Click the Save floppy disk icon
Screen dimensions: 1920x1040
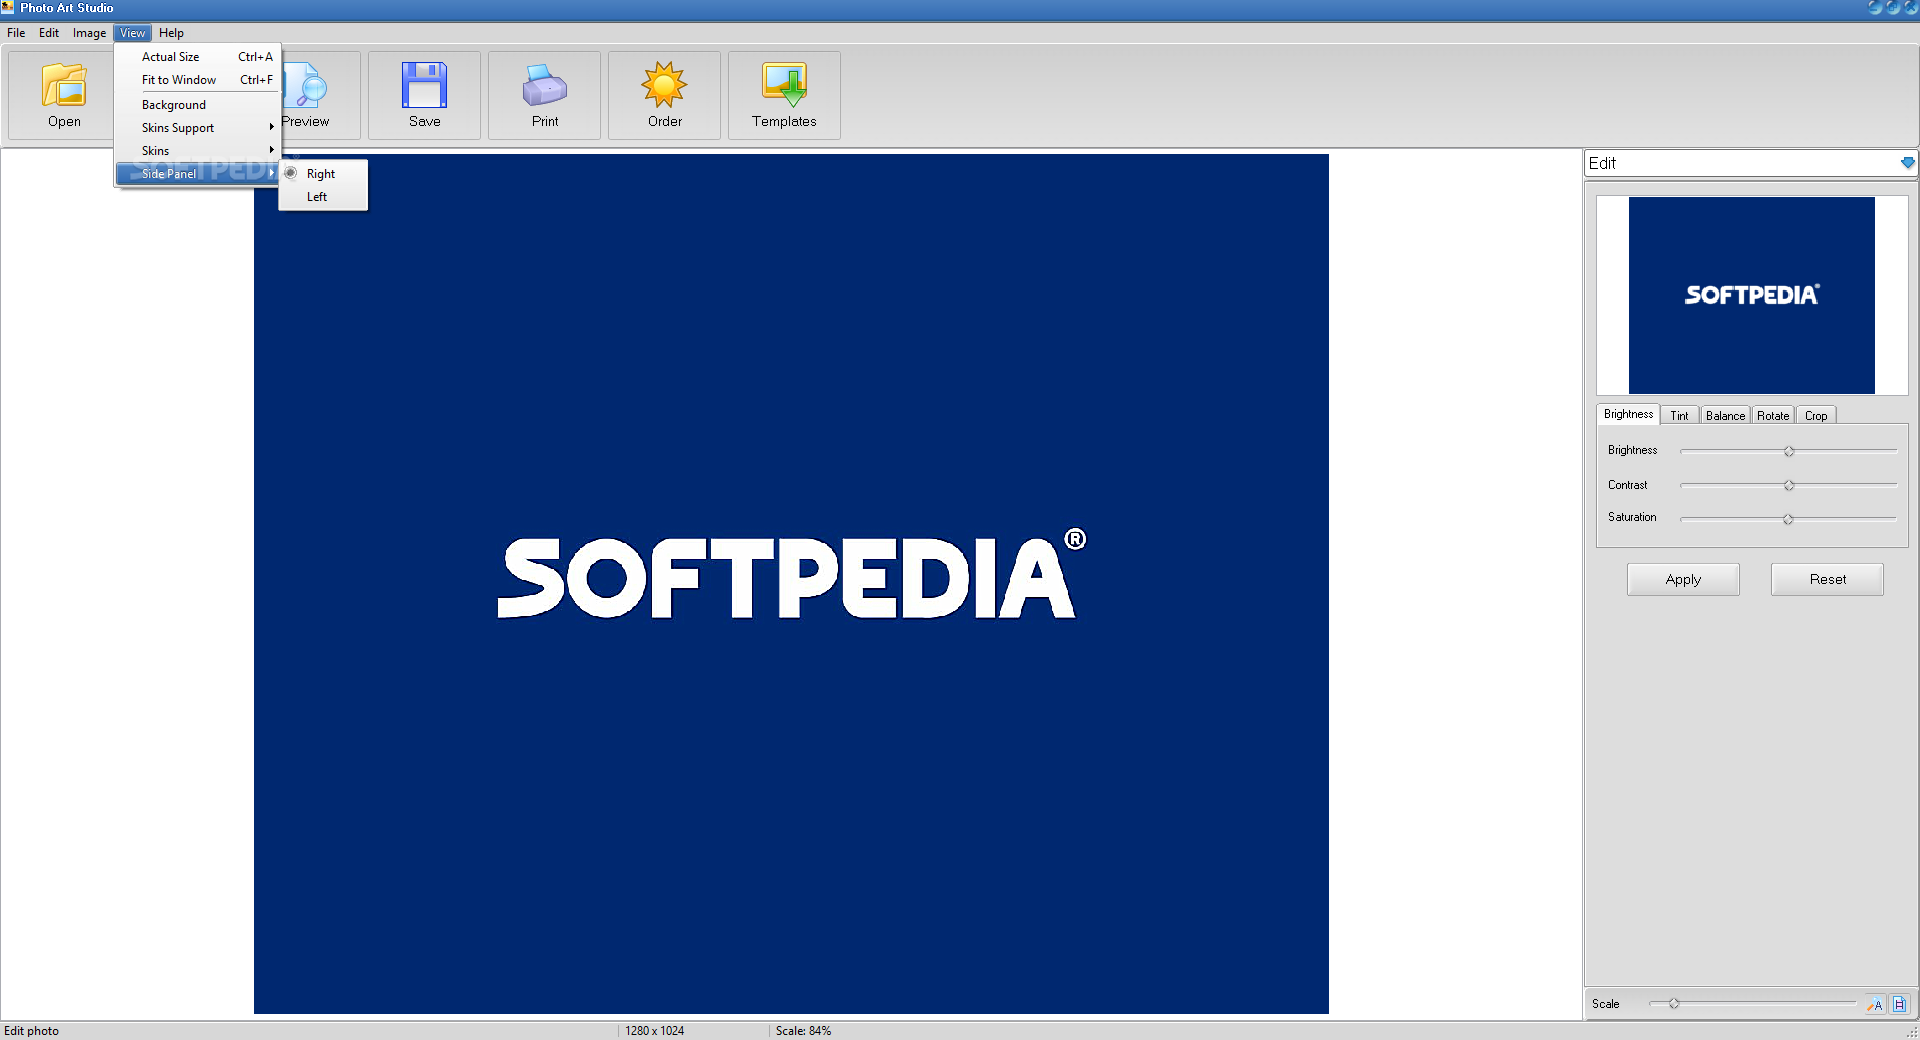pyautogui.click(x=424, y=85)
